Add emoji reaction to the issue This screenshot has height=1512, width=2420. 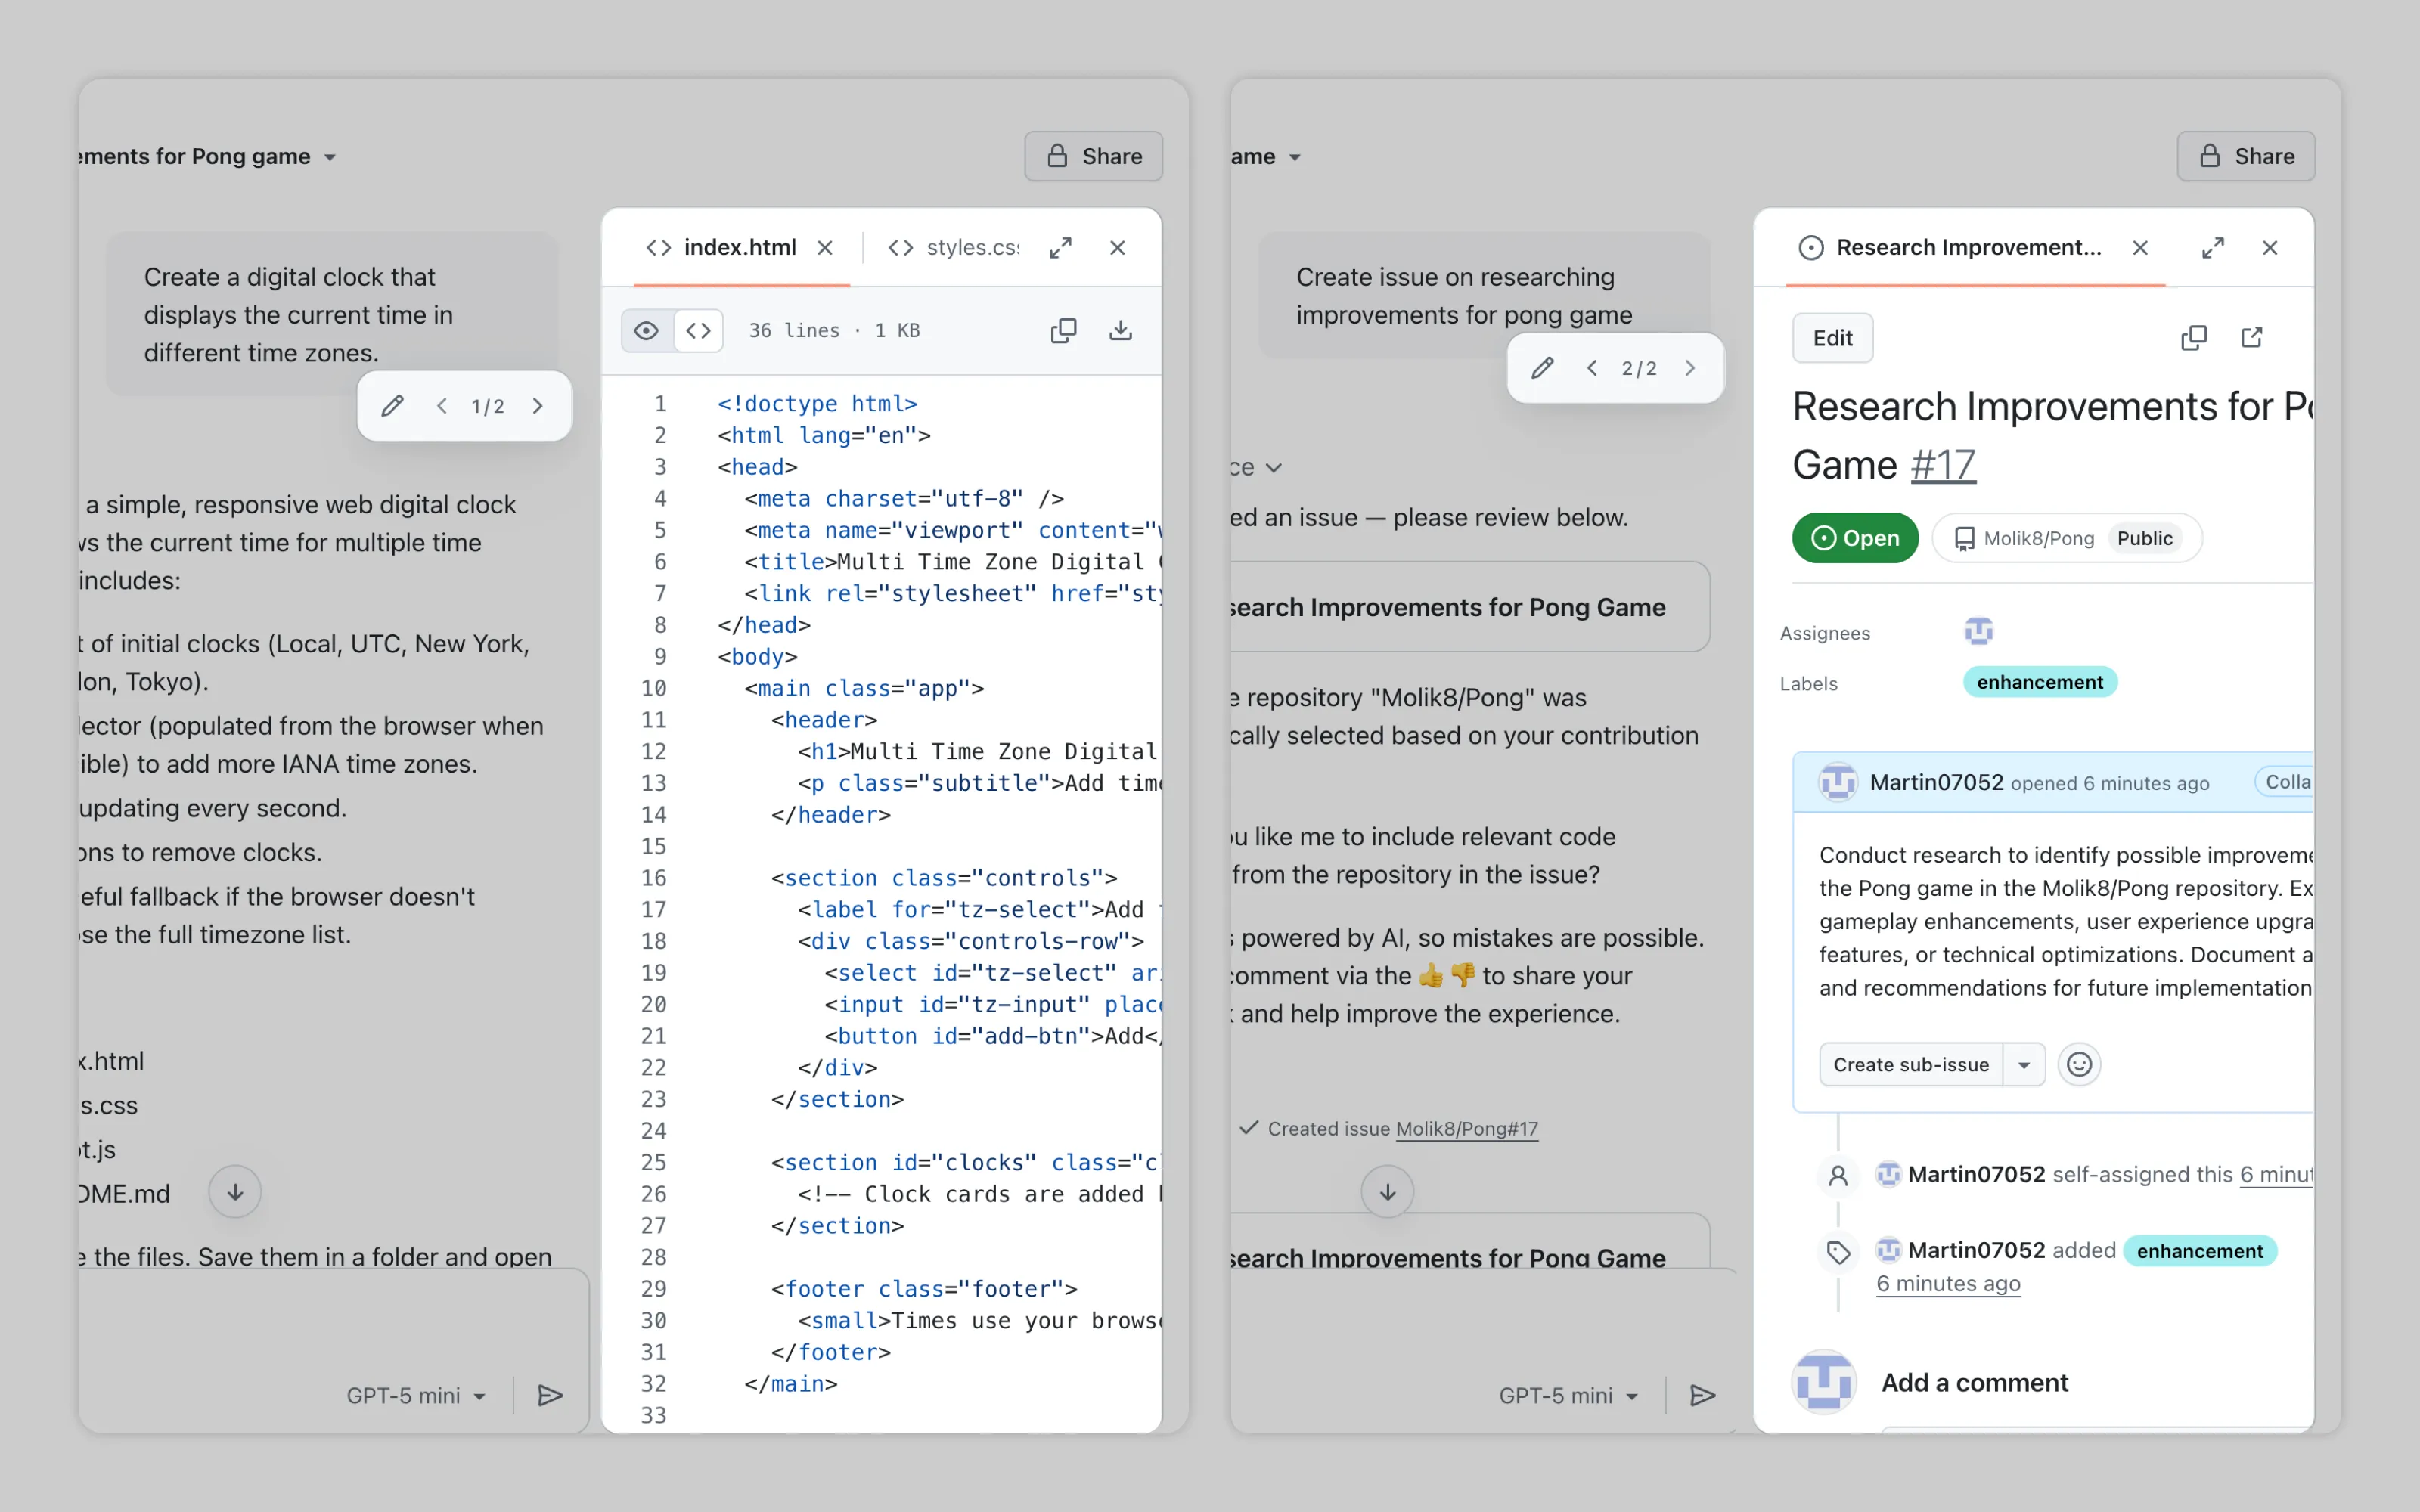tap(2079, 1064)
